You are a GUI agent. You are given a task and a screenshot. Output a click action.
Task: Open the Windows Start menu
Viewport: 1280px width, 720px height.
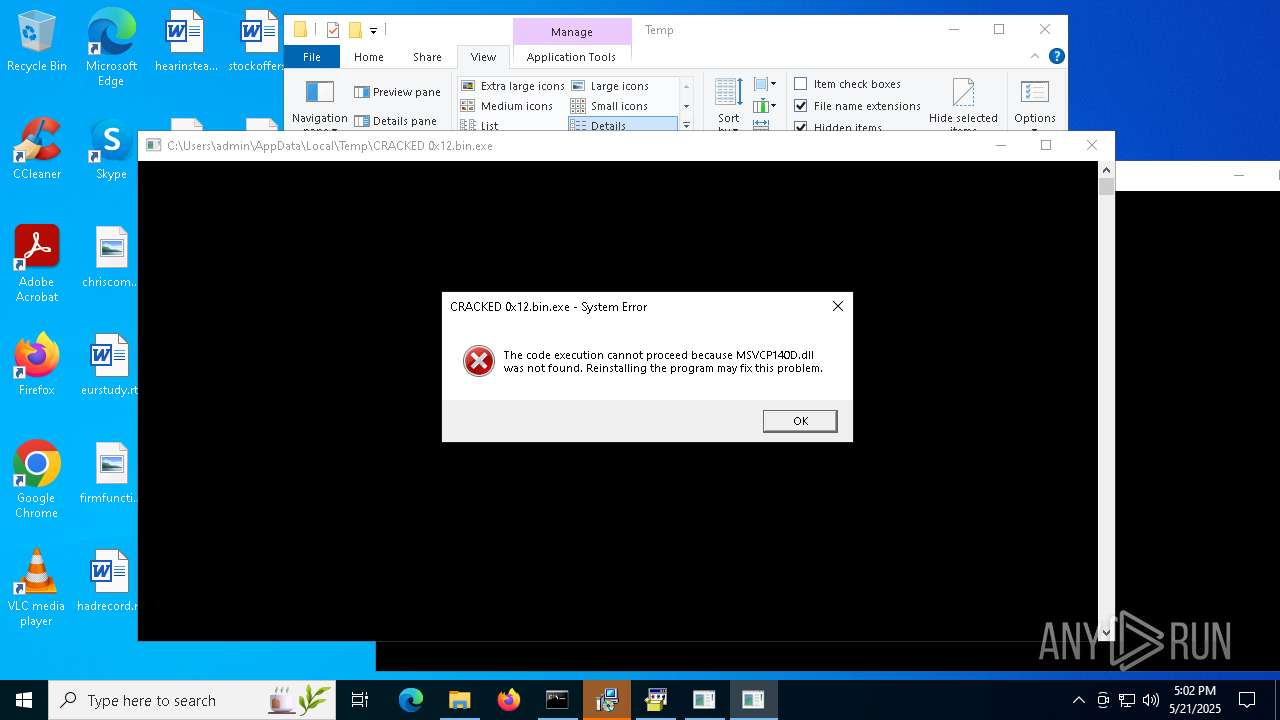(24, 700)
